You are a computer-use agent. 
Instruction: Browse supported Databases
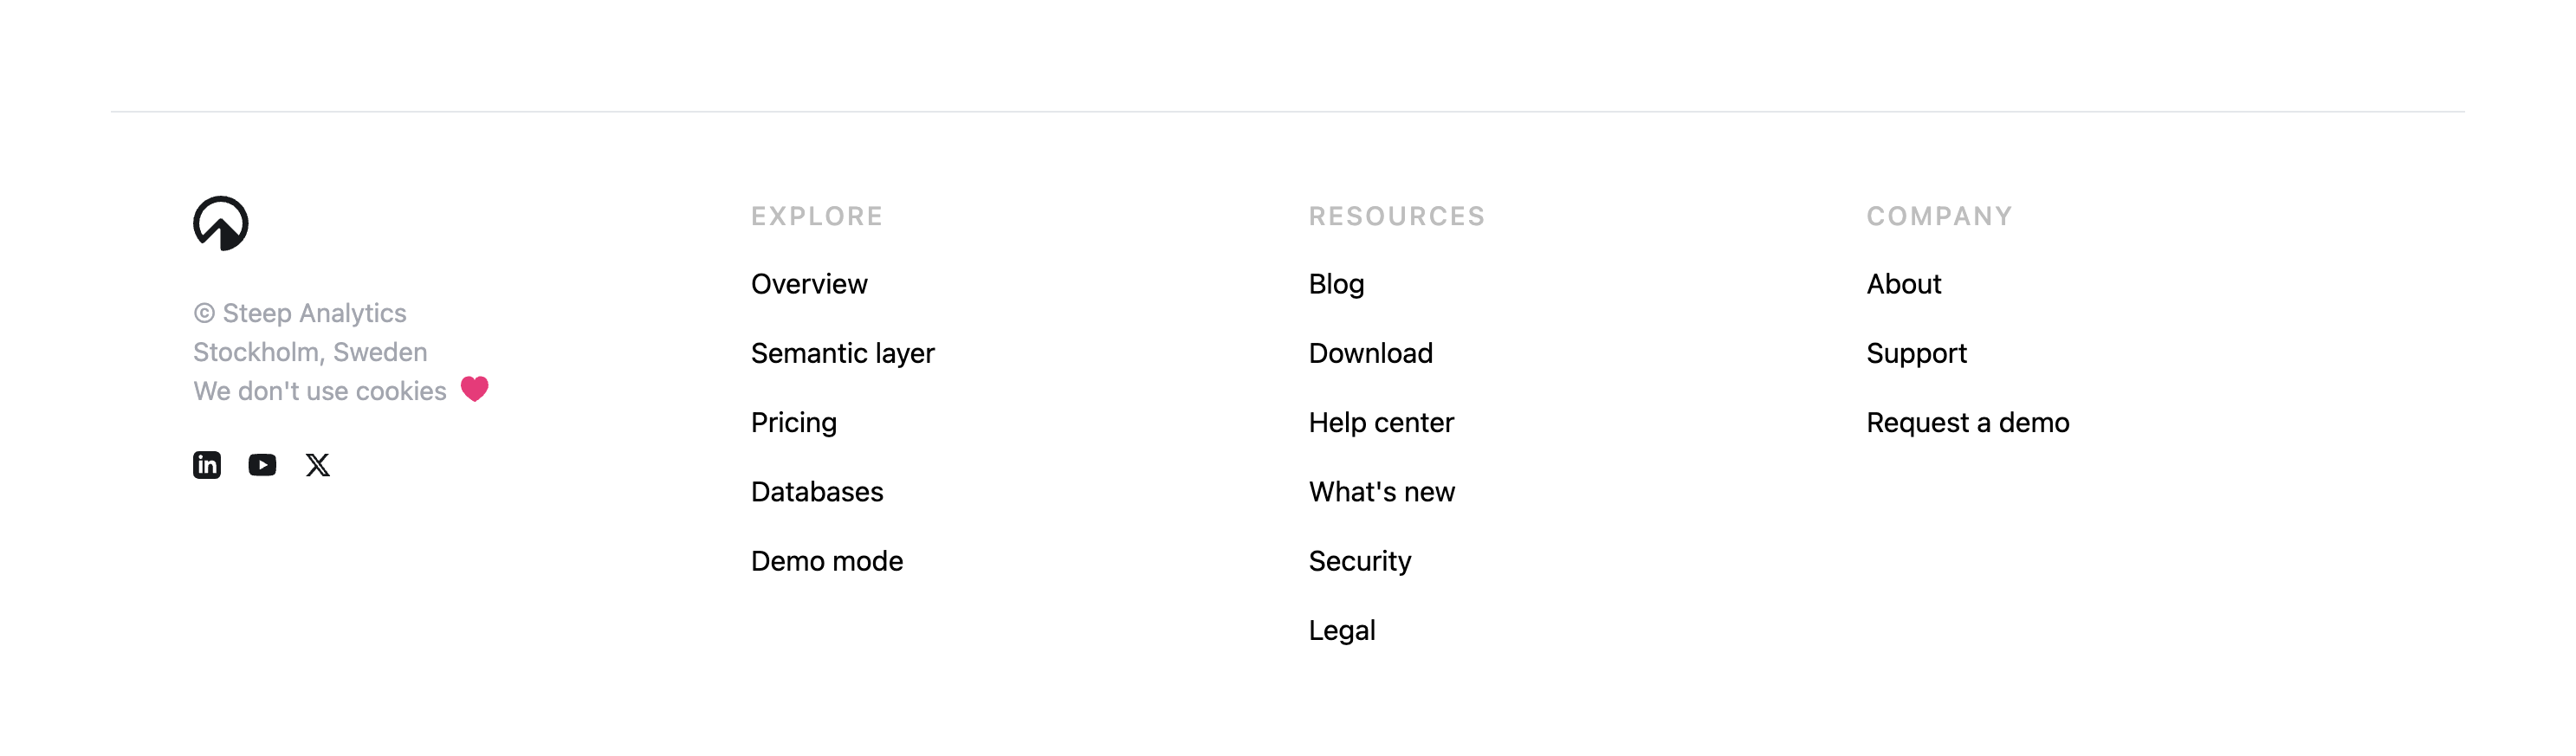coord(817,491)
